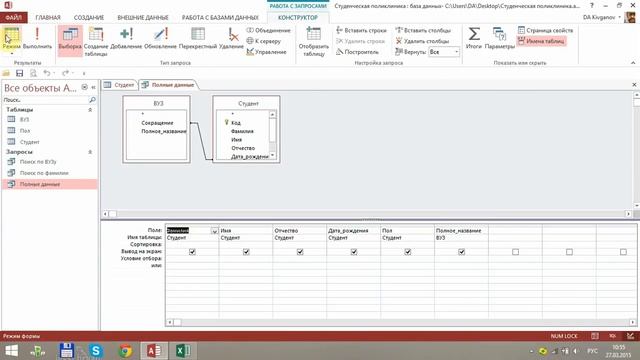Screen dimensions: 640x360
Task: Select Код field in Студент table box
Action: (236, 122)
